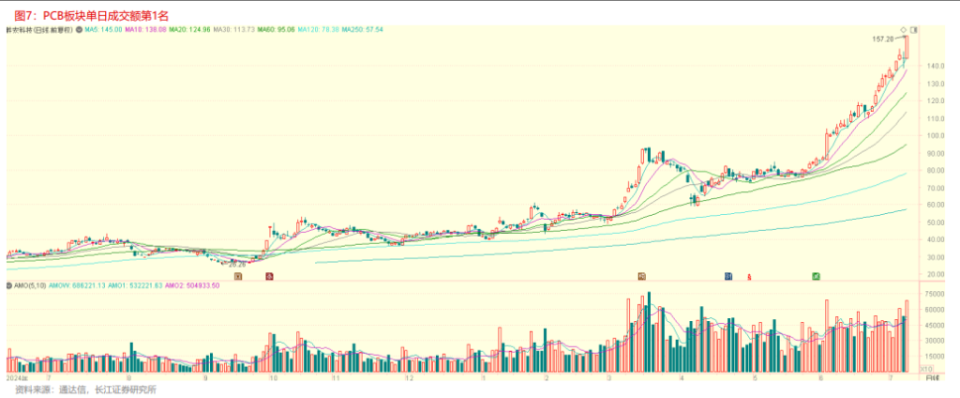Click the blue event marker near late April
Viewport: 960px width, 398px height.
tap(729, 277)
